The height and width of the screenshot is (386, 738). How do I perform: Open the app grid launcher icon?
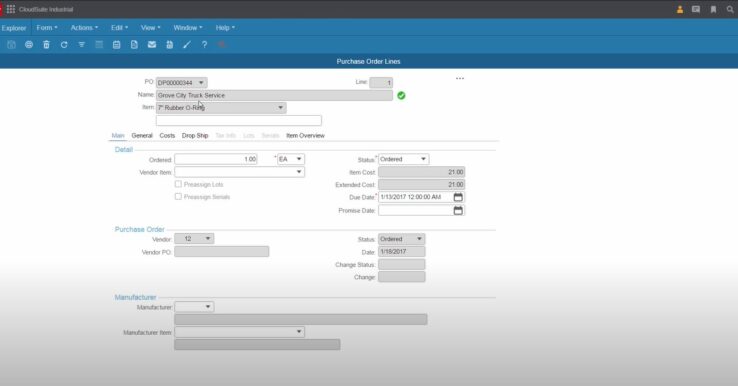click(x=11, y=9)
